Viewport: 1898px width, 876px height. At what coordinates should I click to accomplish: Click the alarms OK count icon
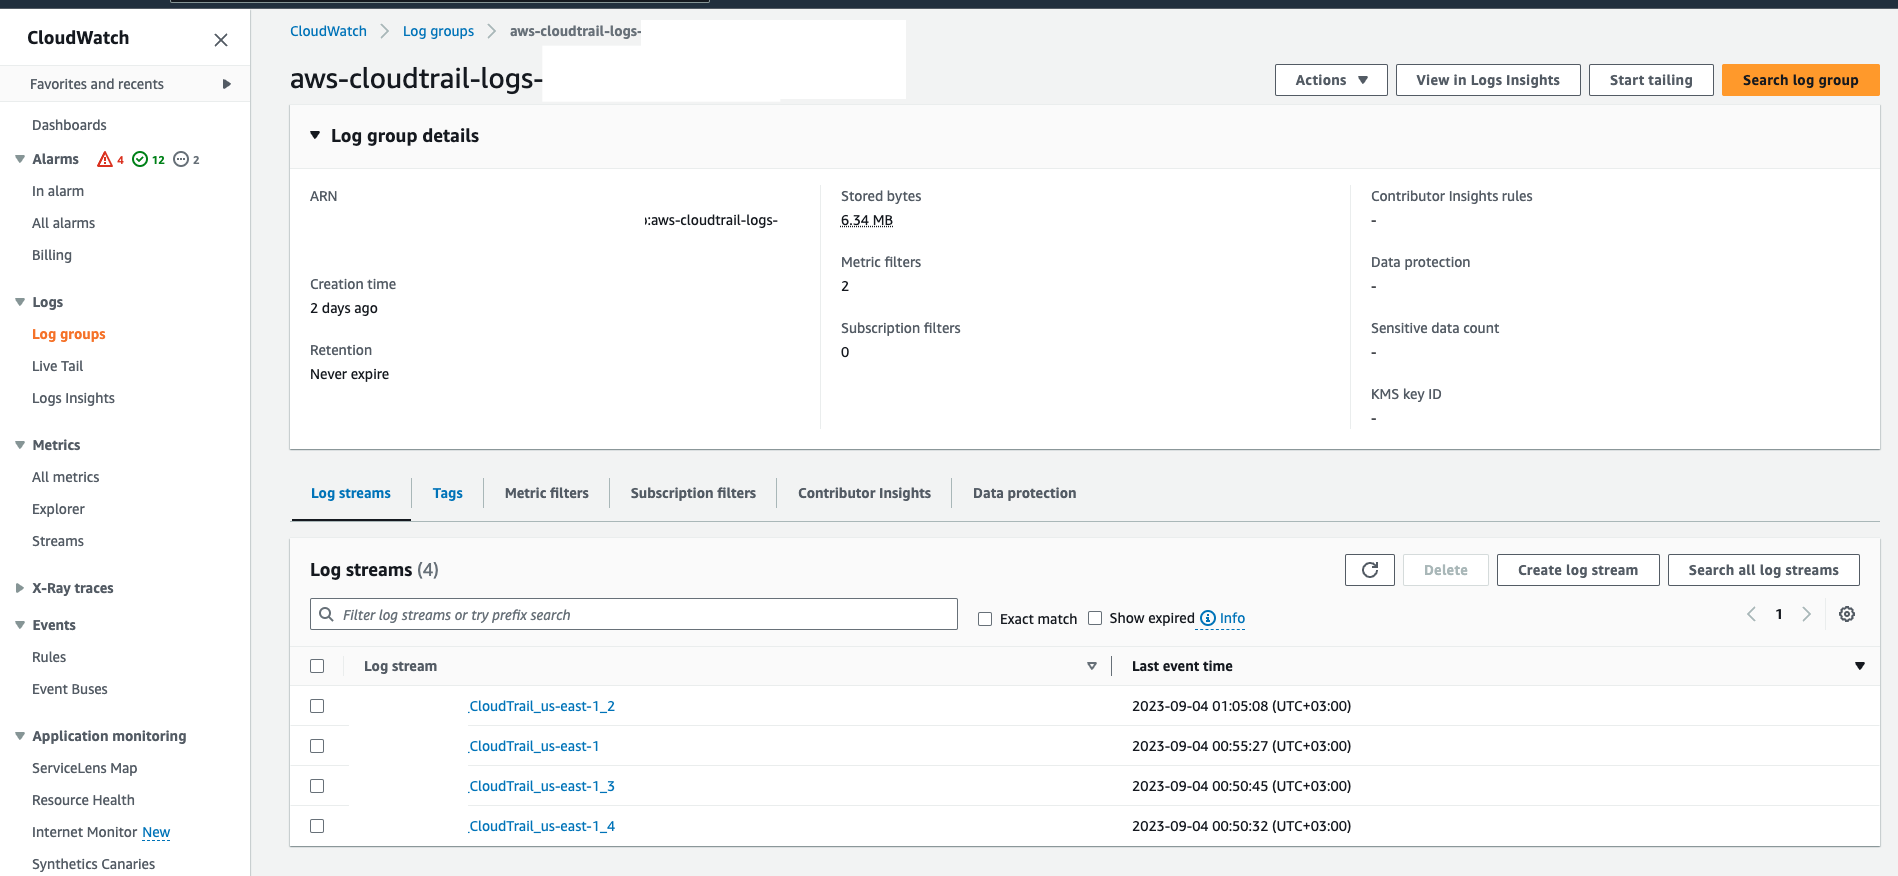click(x=140, y=159)
